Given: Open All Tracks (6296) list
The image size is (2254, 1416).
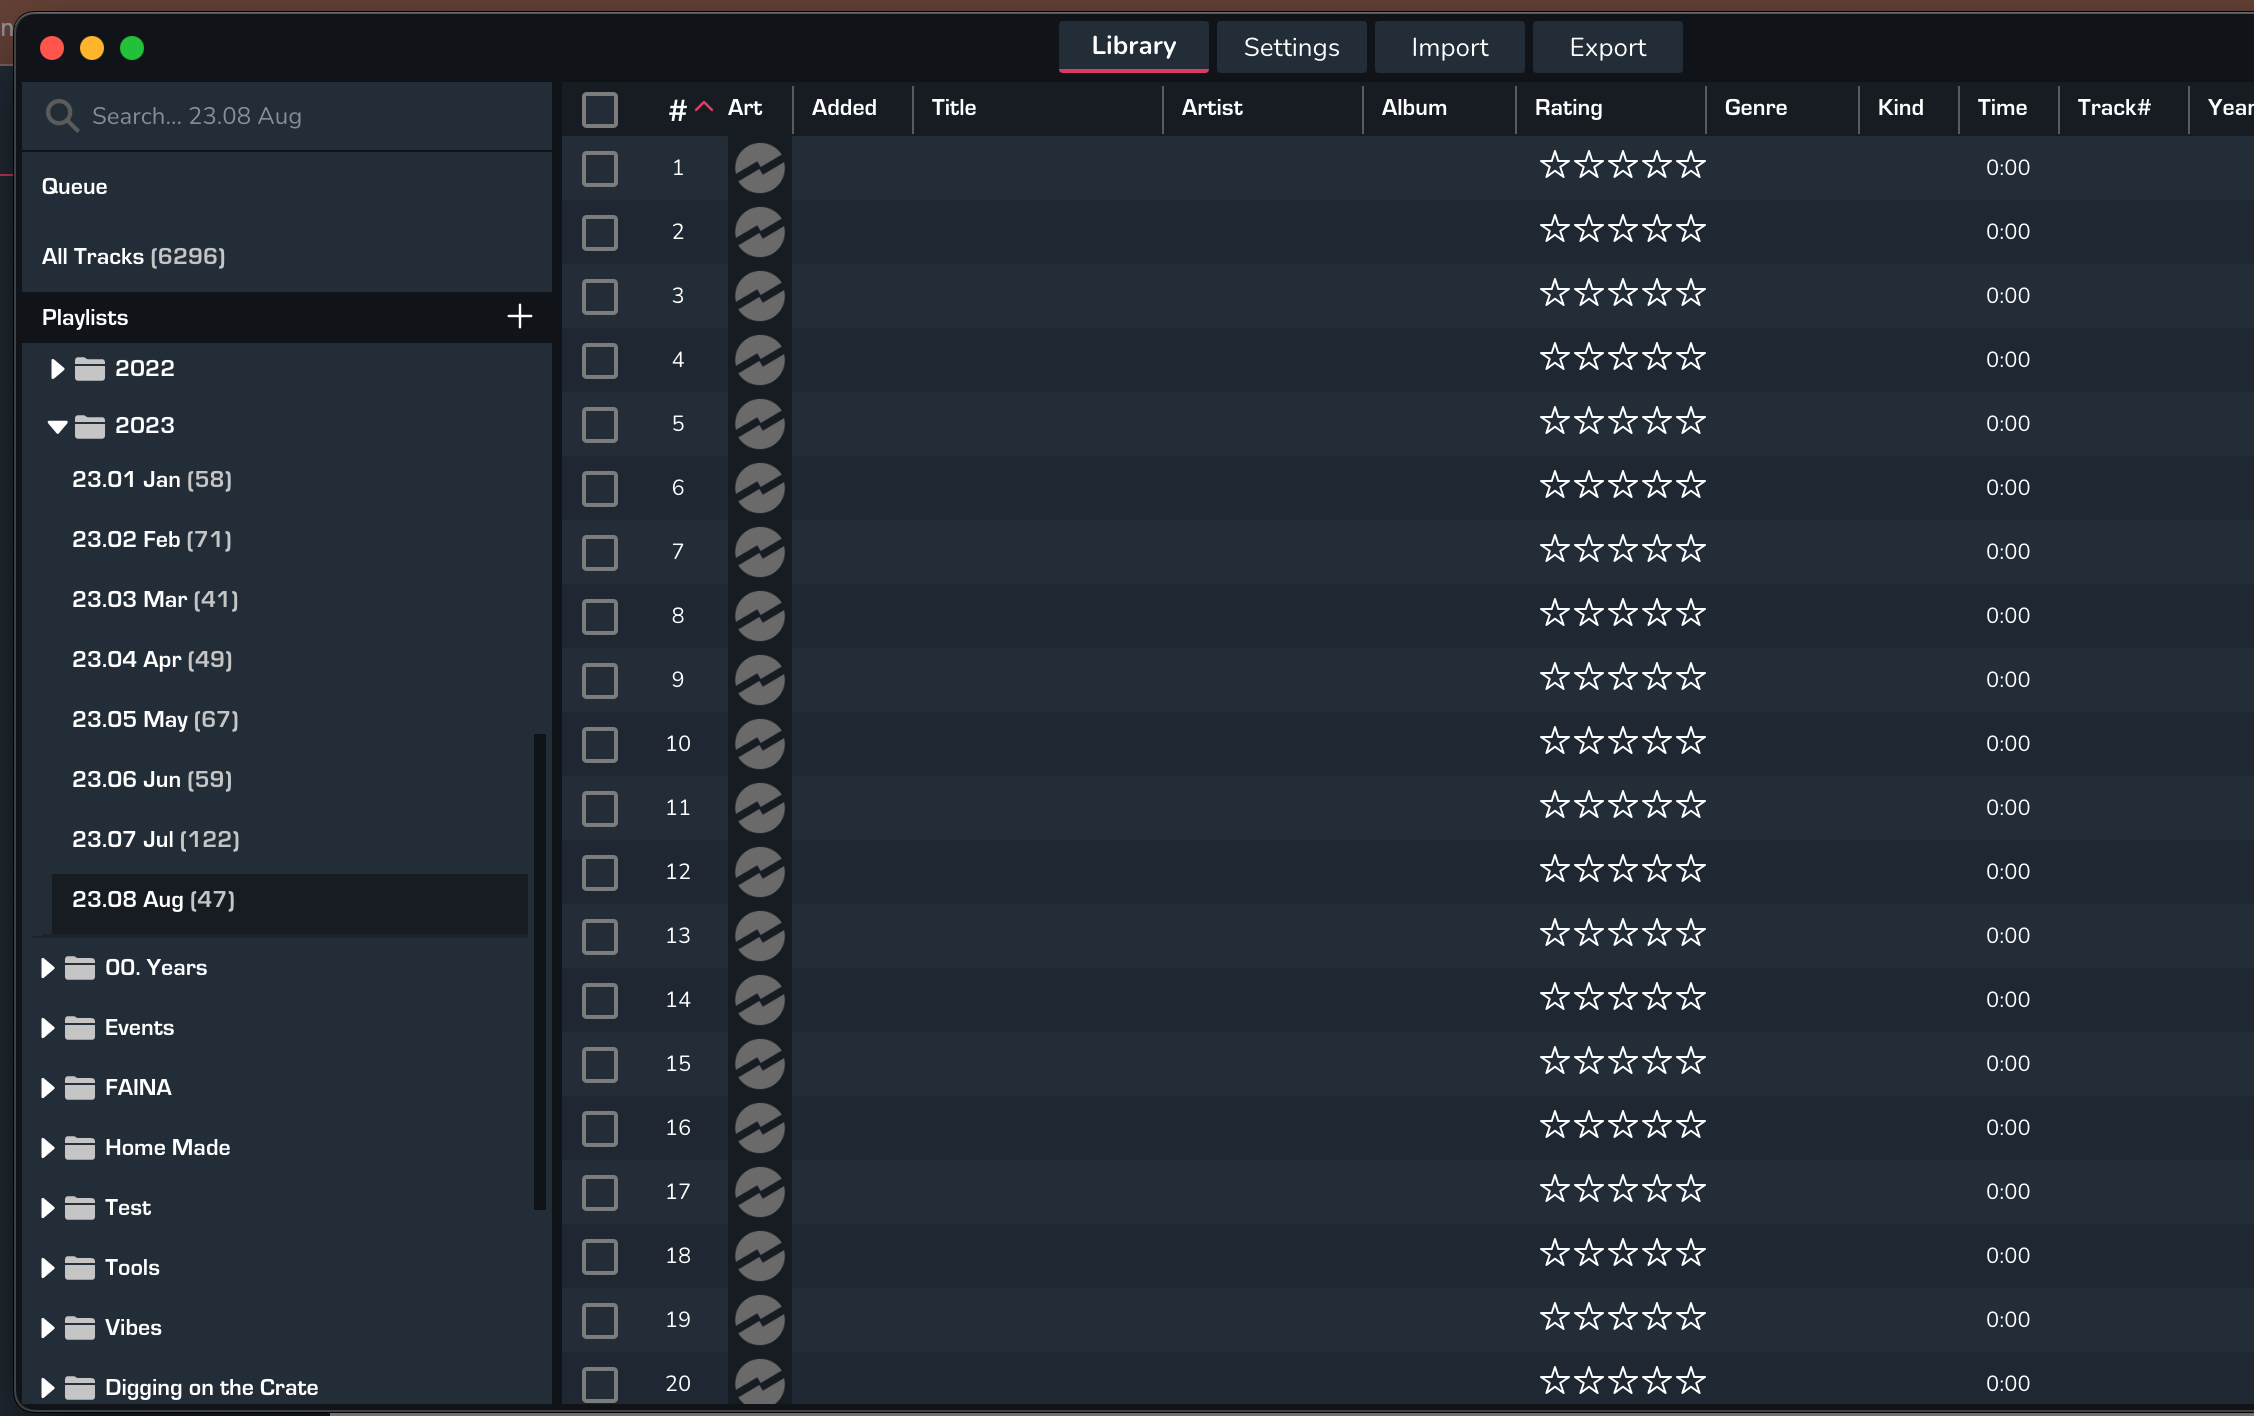Looking at the screenshot, I should pos(133,257).
